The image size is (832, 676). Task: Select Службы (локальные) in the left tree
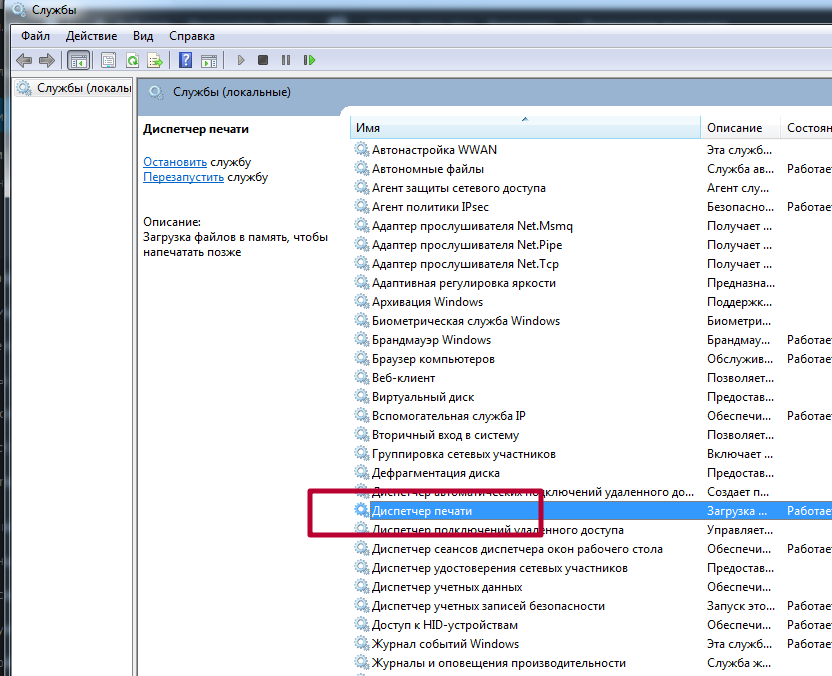tap(73, 88)
